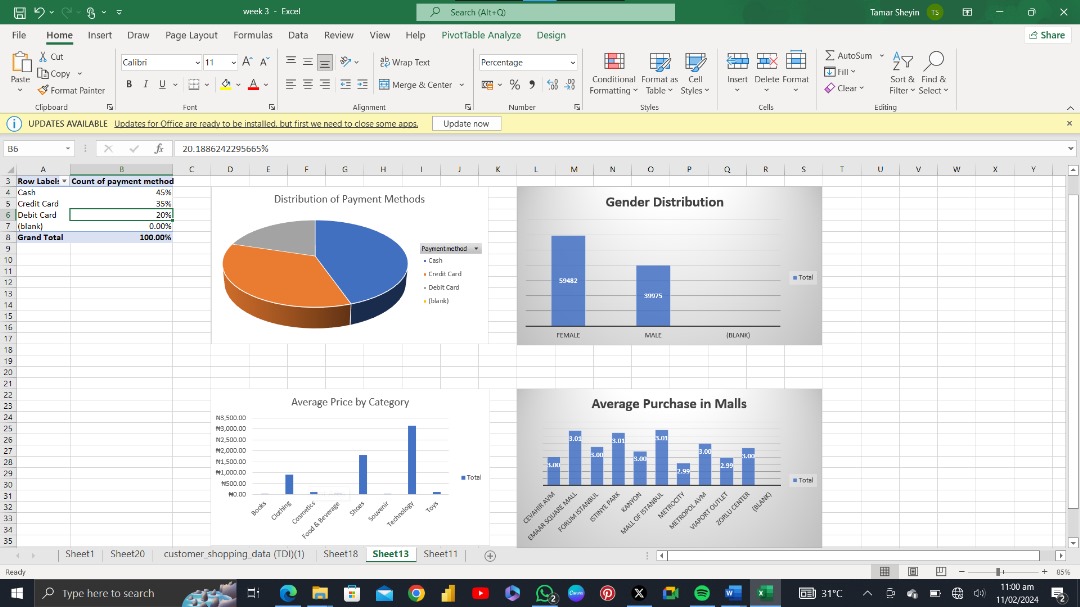1080x607 pixels.
Task: Click the Percent Style icon
Action: [x=515, y=85]
